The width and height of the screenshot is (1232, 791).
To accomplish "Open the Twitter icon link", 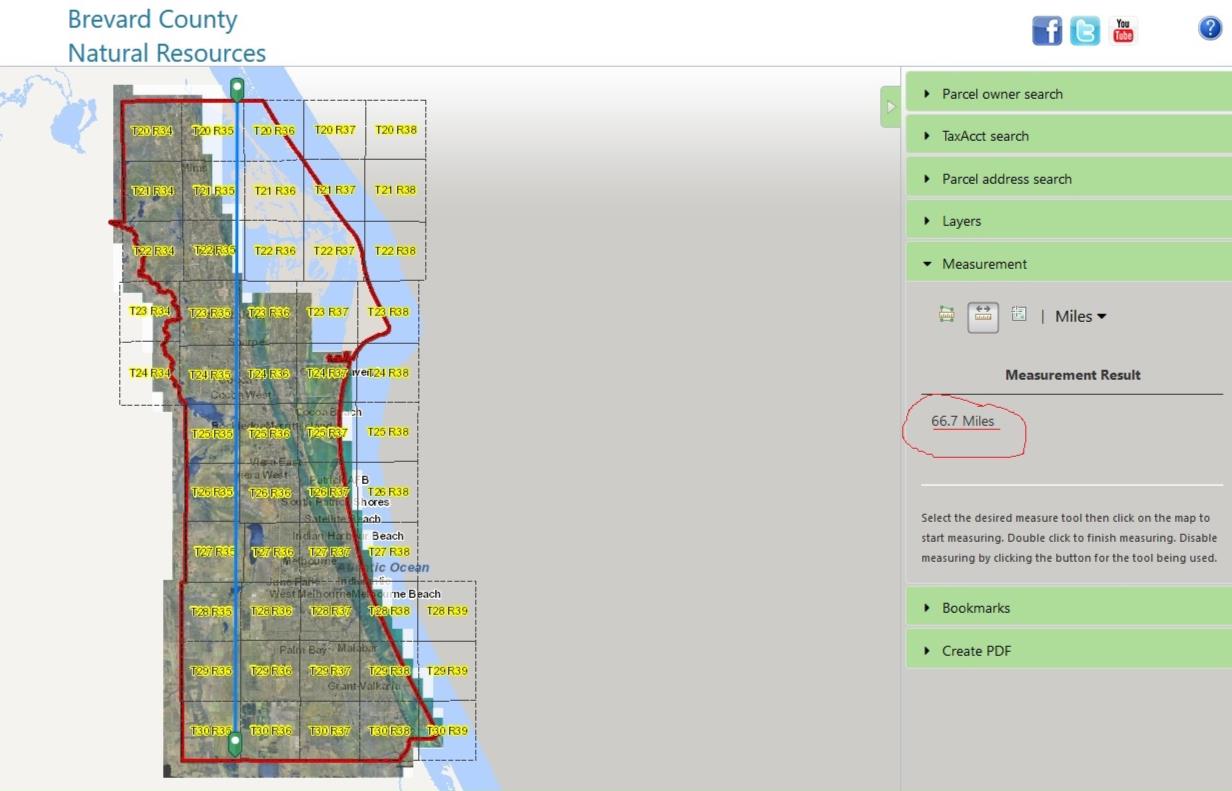I will (x=1085, y=31).
